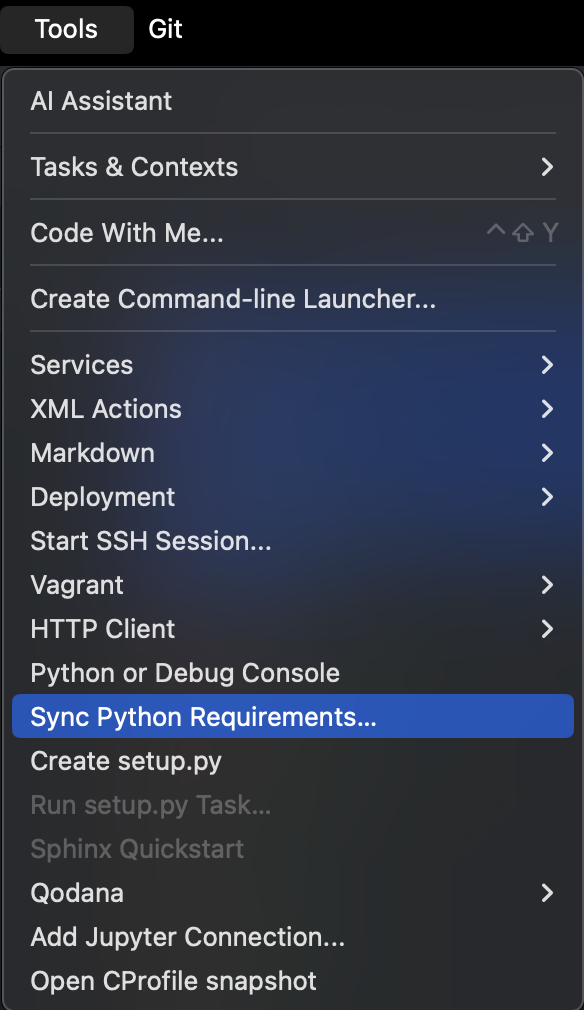This screenshot has width=584, height=1010.
Task: Open the Git menu
Action: point(165,29)
